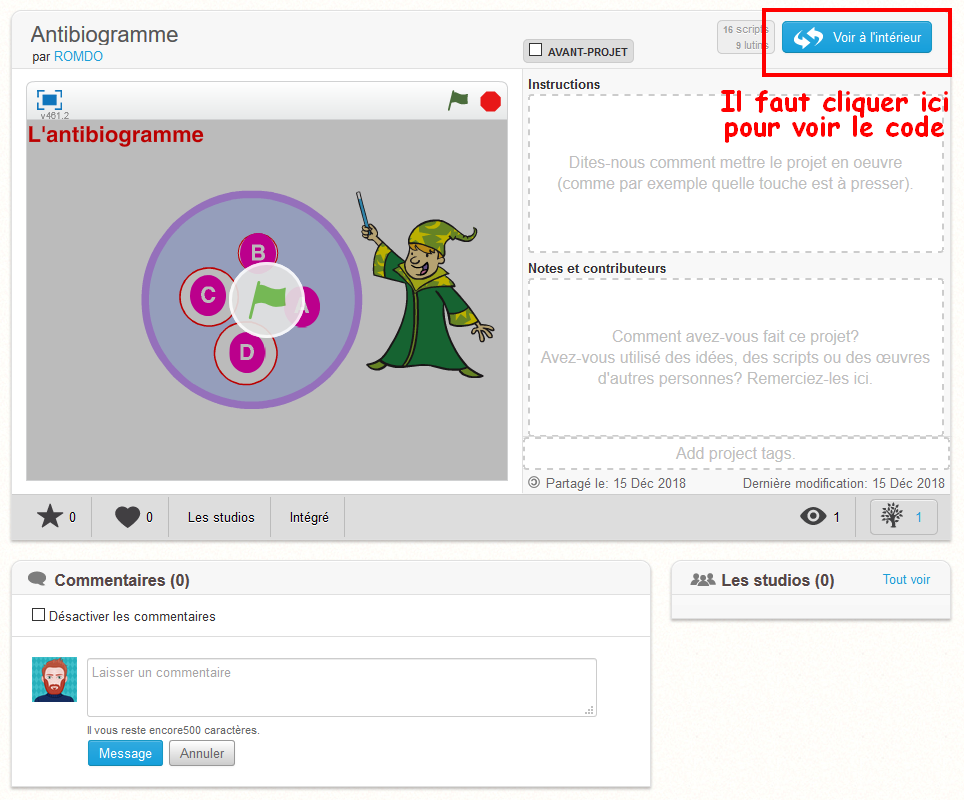
Task: Click the Add project tags field
Action: click(735, 454)
